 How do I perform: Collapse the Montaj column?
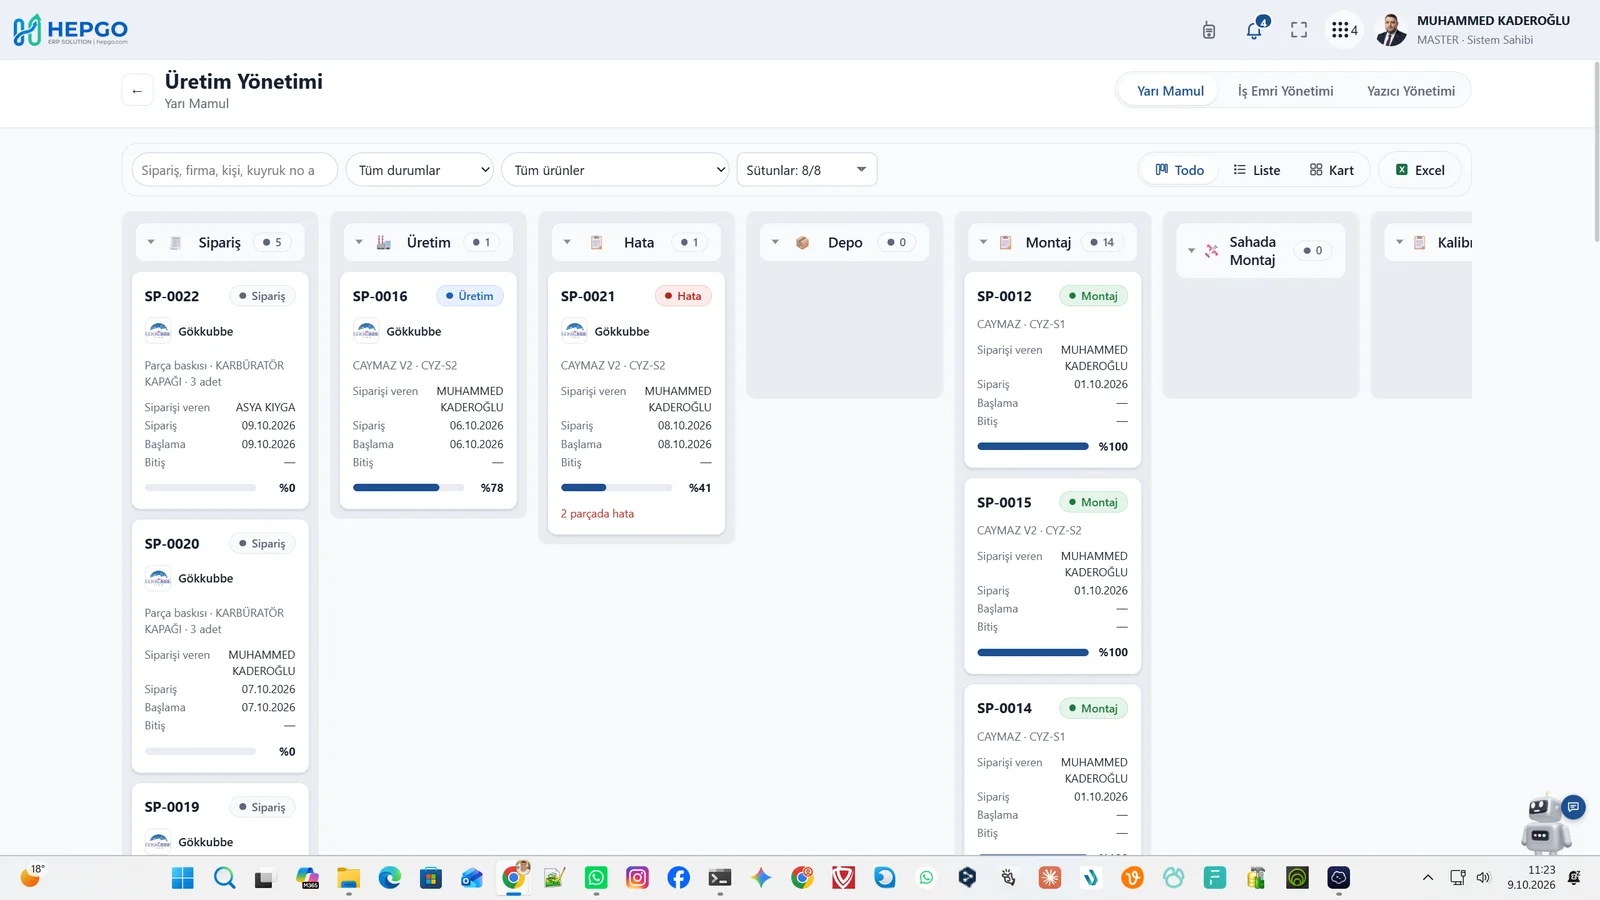(983, 242)
